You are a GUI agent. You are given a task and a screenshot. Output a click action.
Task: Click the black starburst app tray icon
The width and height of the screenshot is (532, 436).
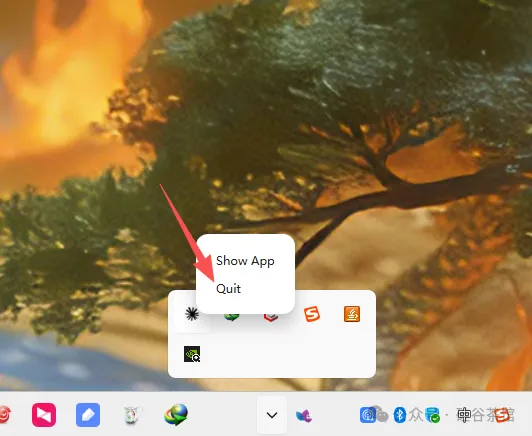point(192,314)
